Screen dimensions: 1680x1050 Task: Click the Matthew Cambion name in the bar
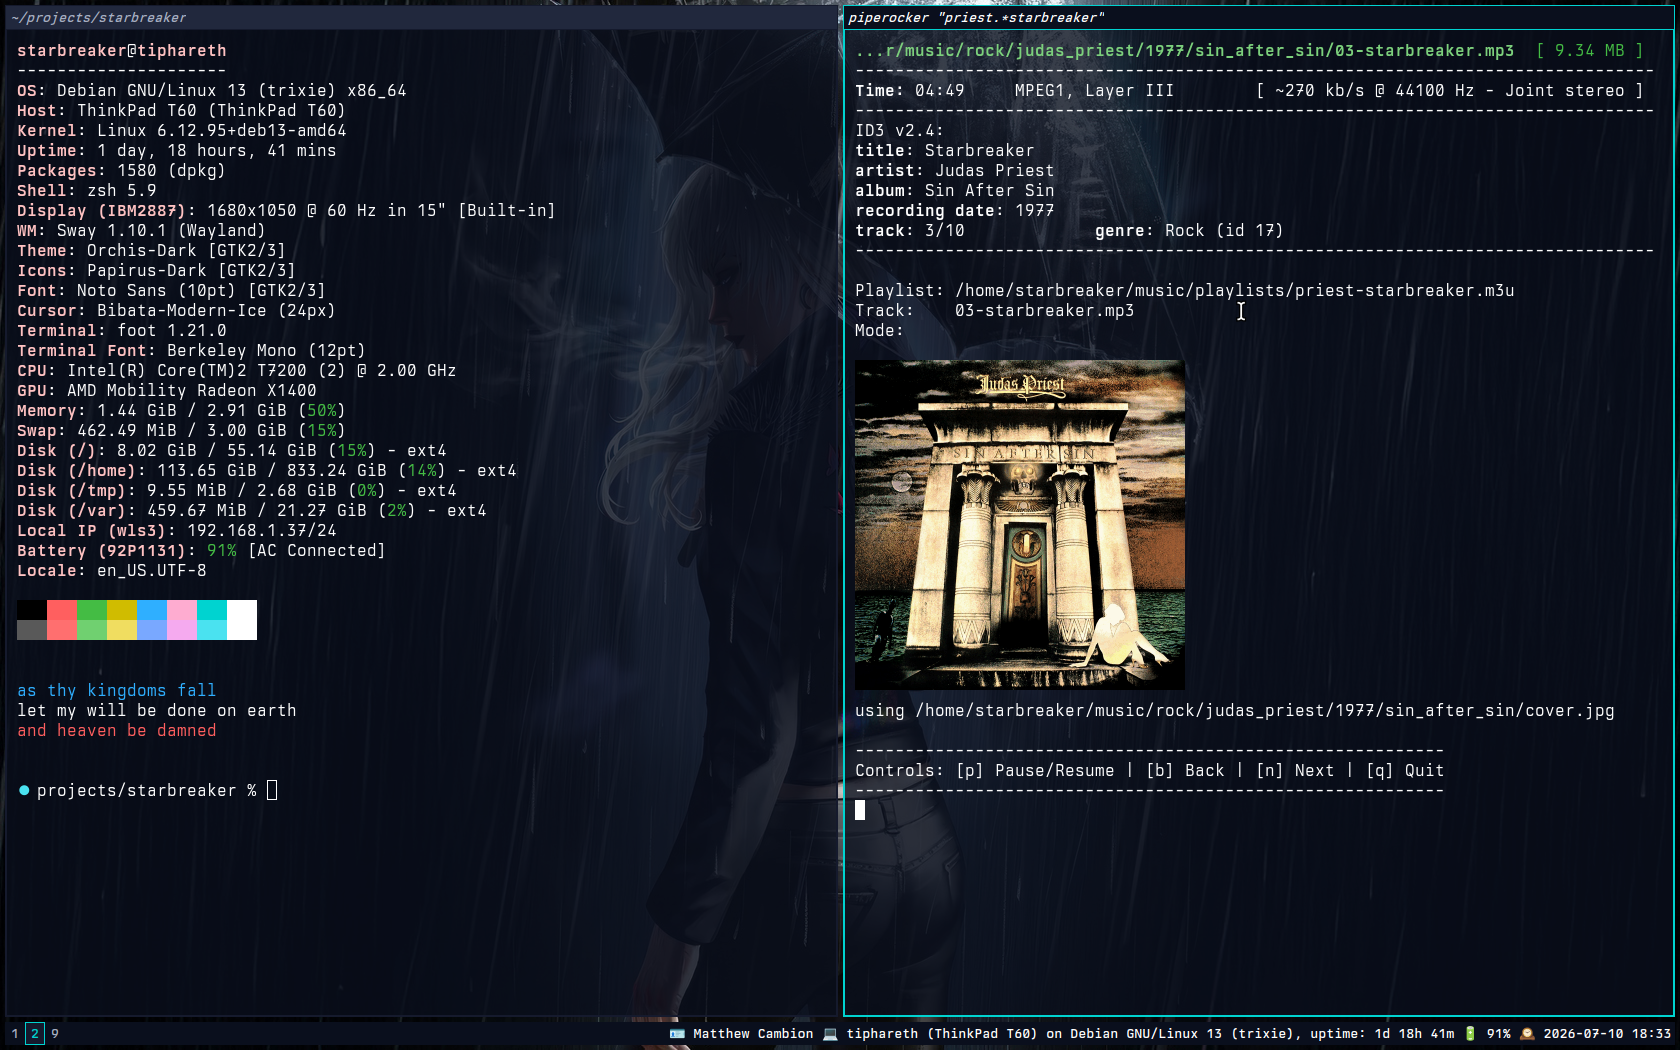[753, 1033]
